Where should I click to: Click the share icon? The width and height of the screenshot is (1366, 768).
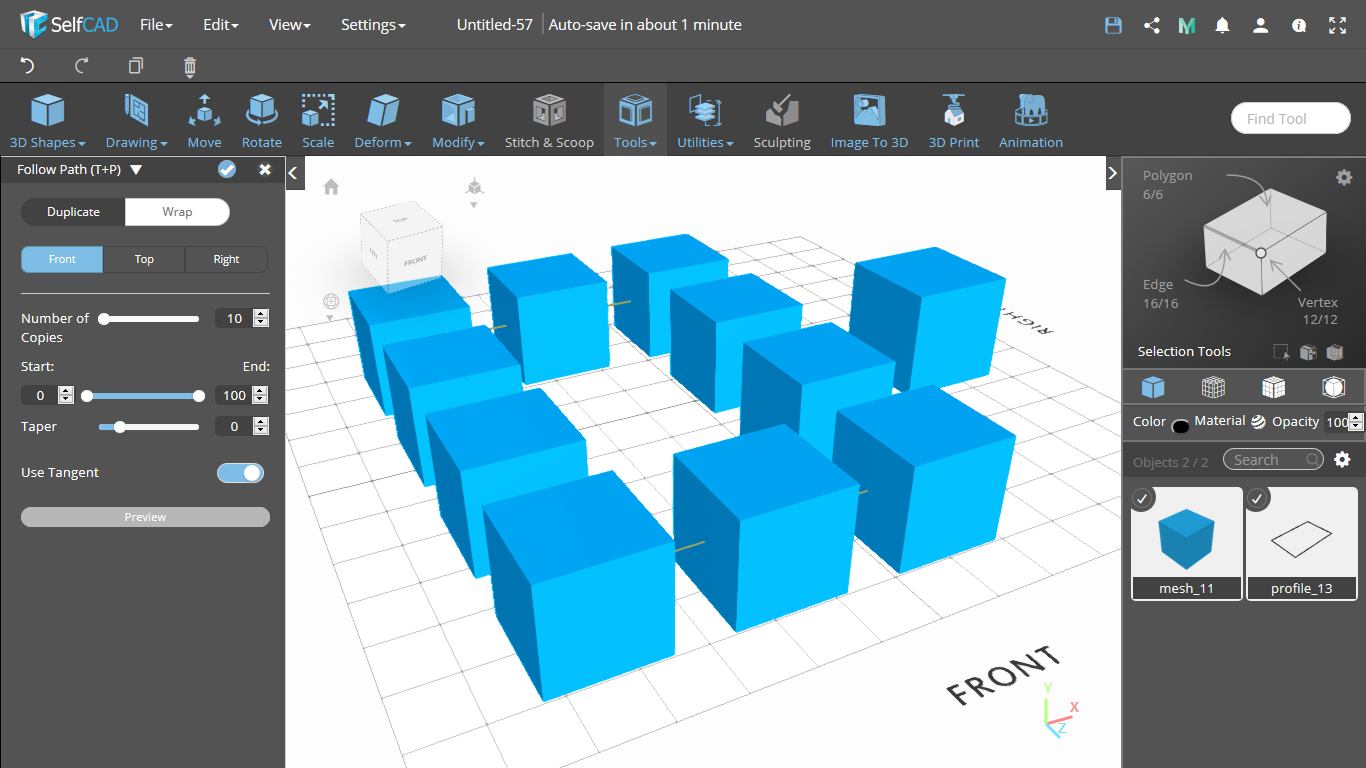[x=1151, y=25]
